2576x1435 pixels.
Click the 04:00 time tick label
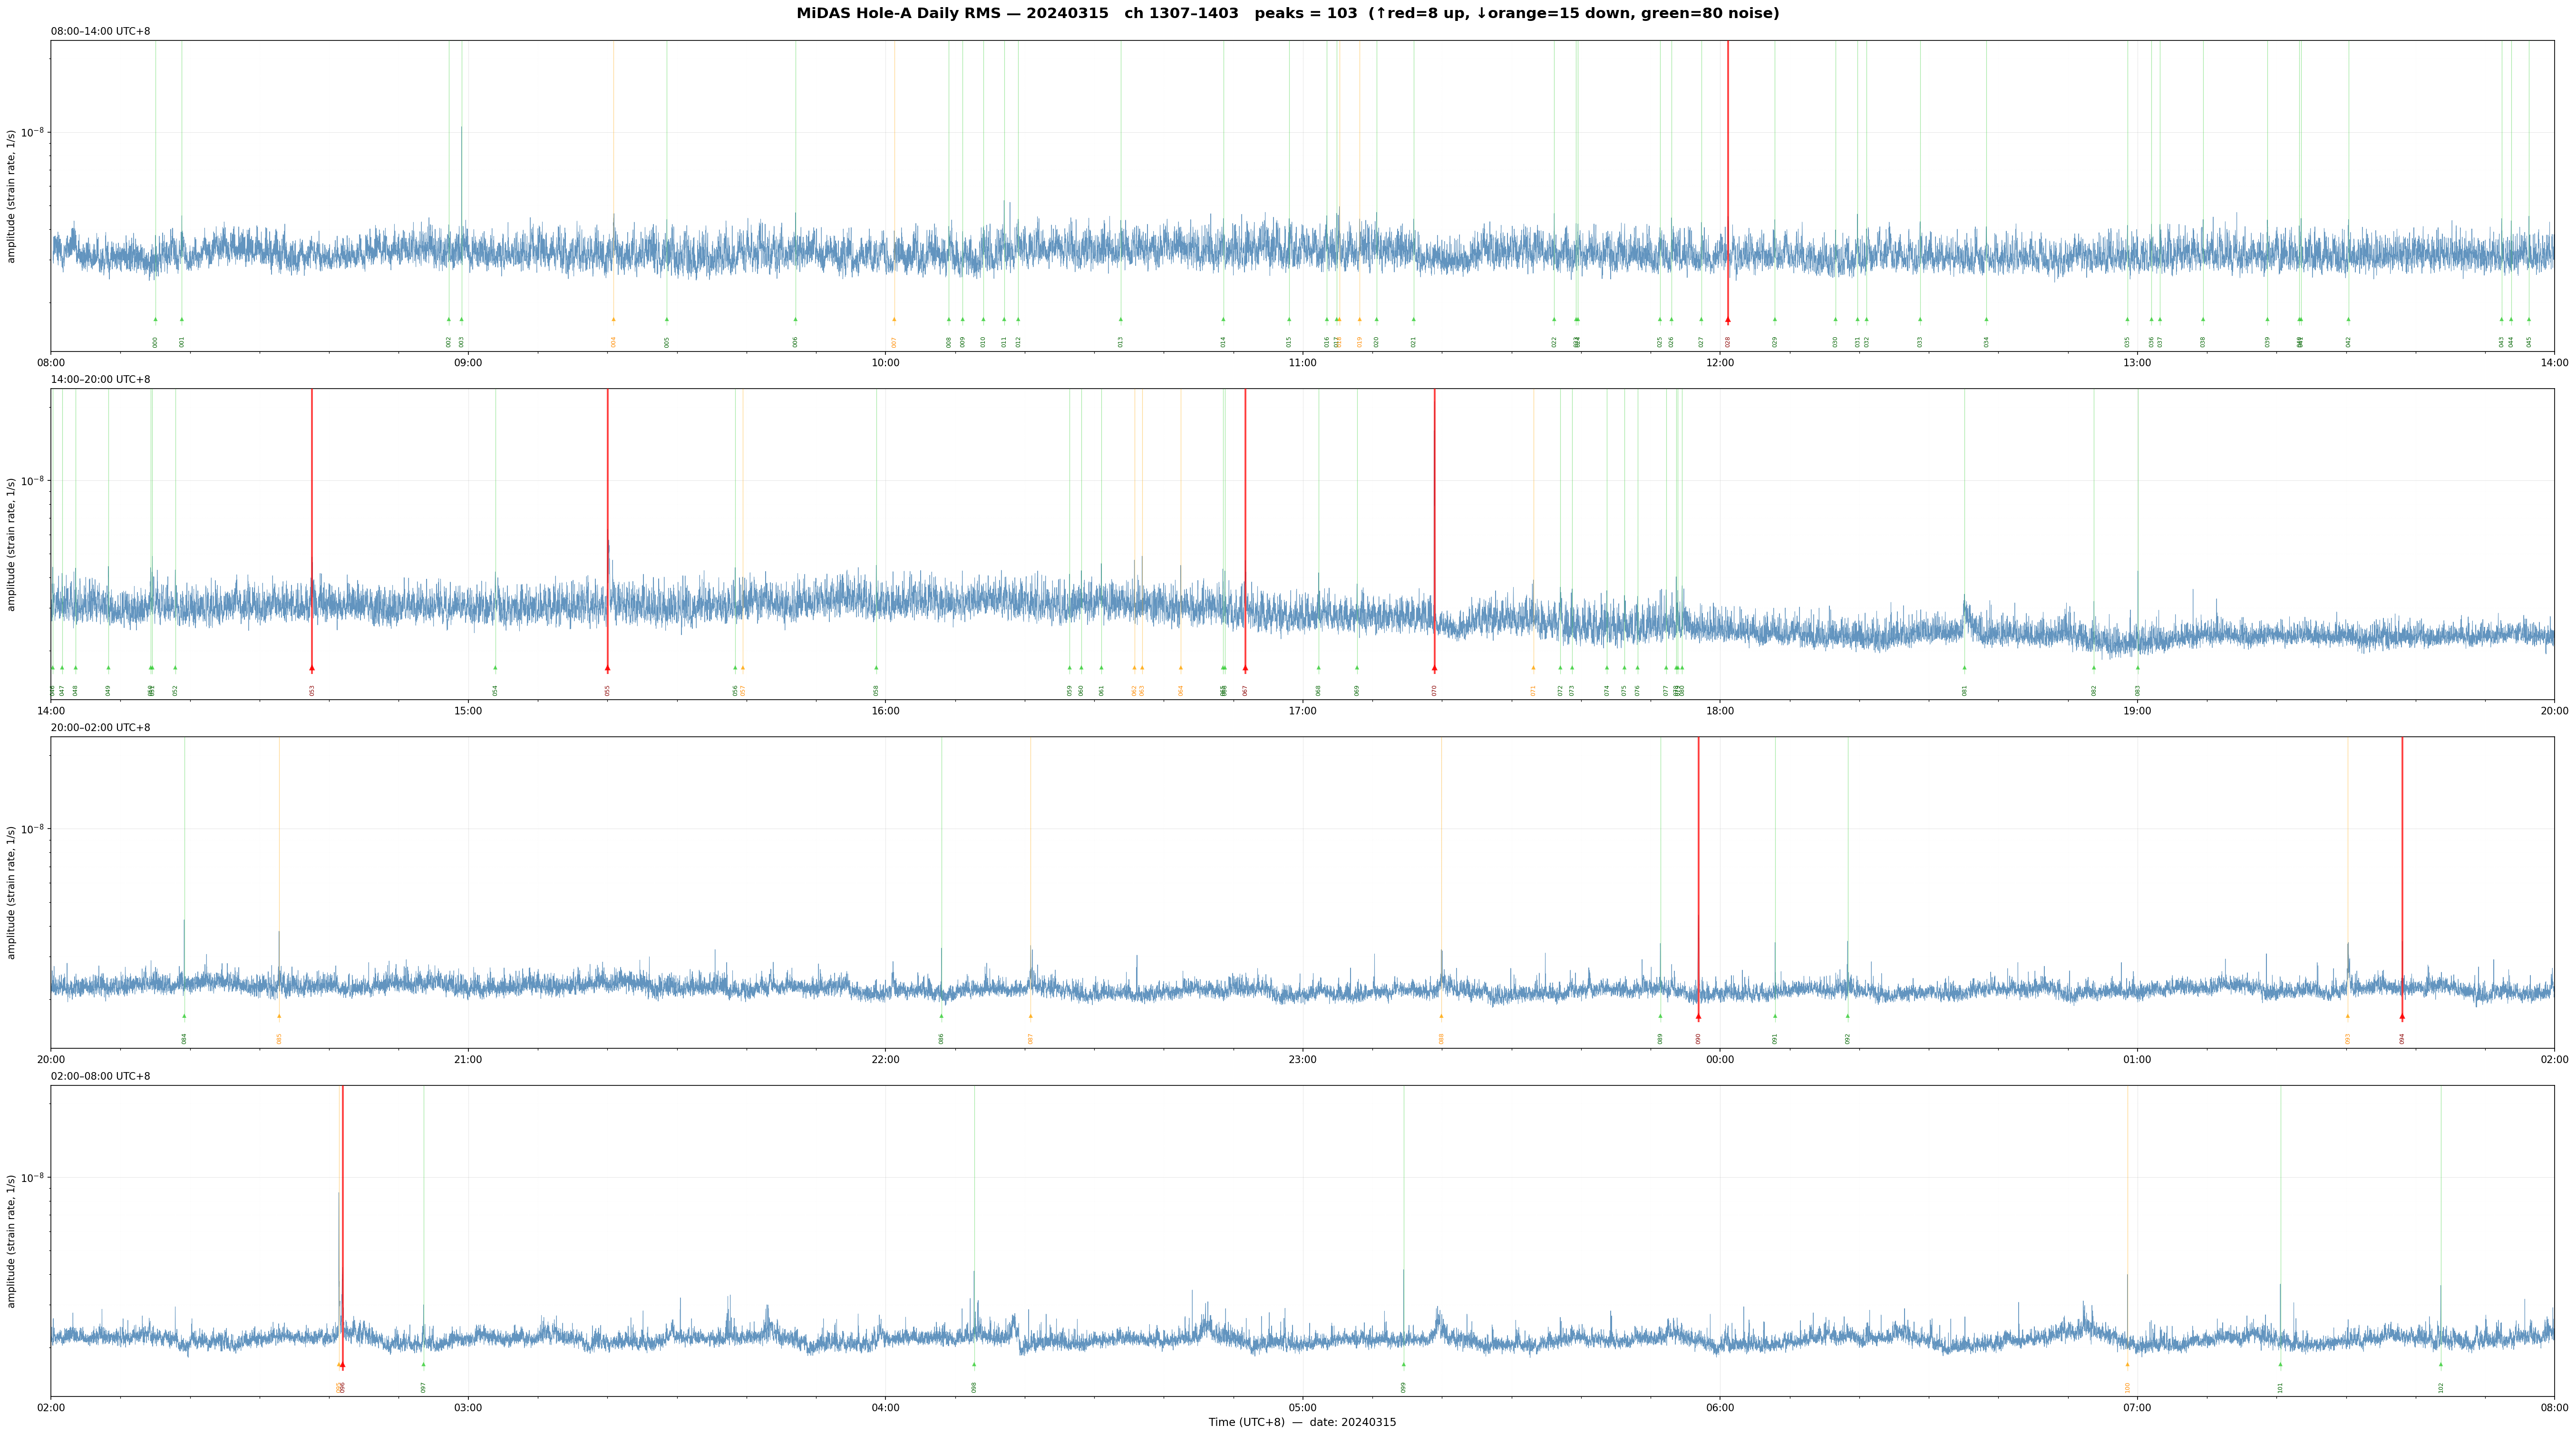(x=885, y=1408)
